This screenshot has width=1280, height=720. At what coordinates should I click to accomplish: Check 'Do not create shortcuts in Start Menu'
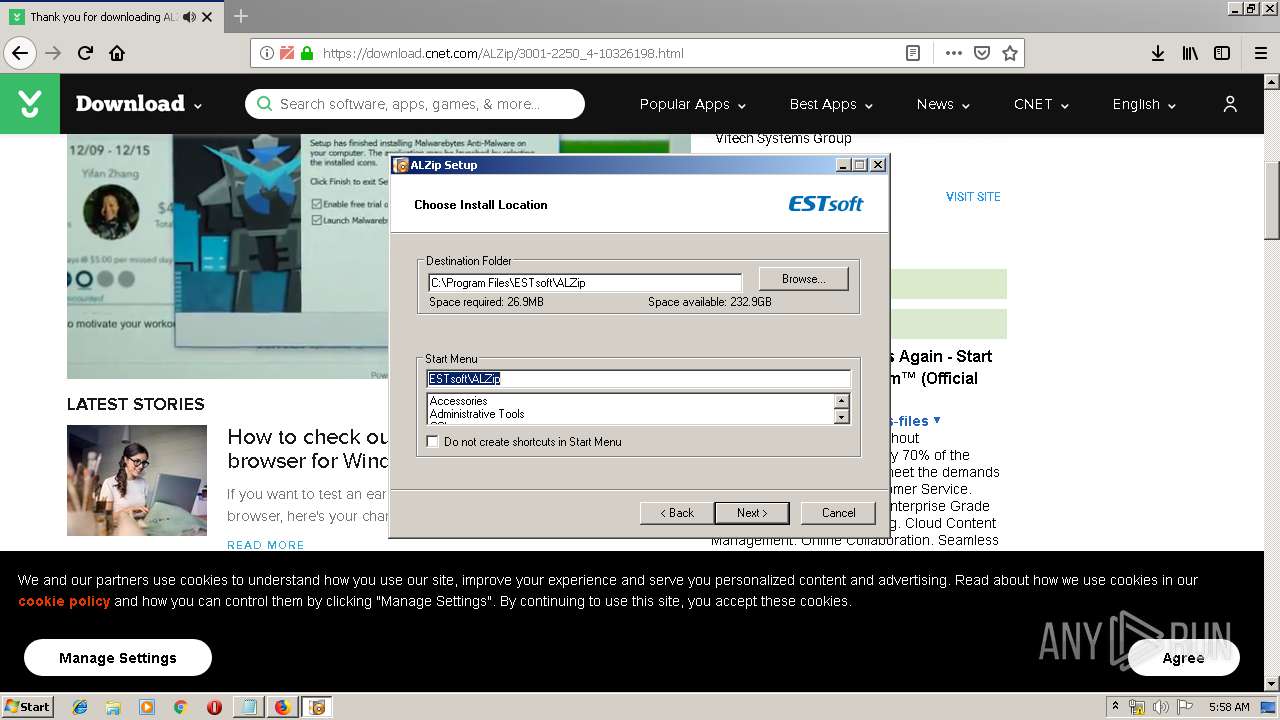433,441
